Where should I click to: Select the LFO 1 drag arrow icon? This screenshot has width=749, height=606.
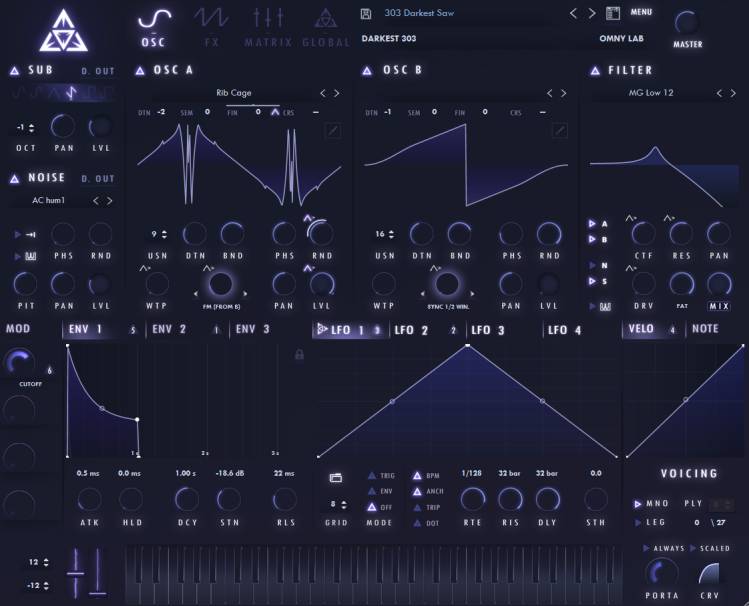tap(322, 329)
